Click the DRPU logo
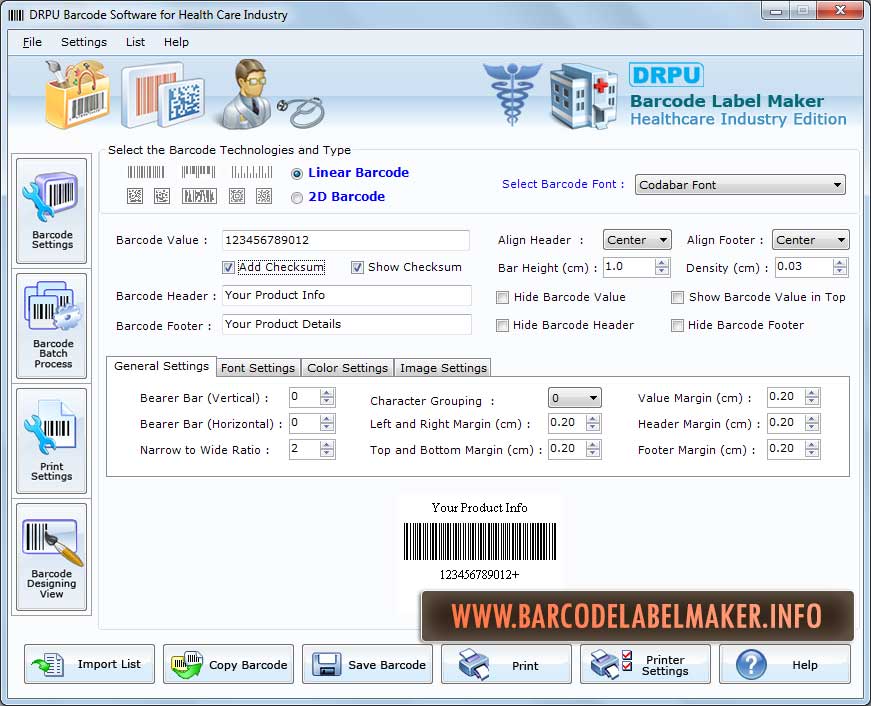 point(666,75)
